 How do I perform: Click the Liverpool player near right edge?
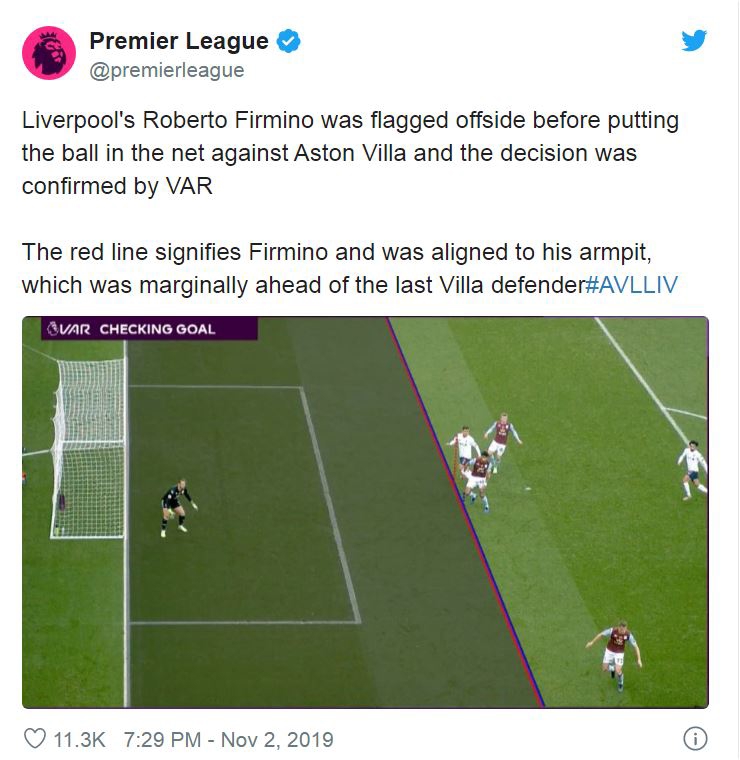click(693, 470)
